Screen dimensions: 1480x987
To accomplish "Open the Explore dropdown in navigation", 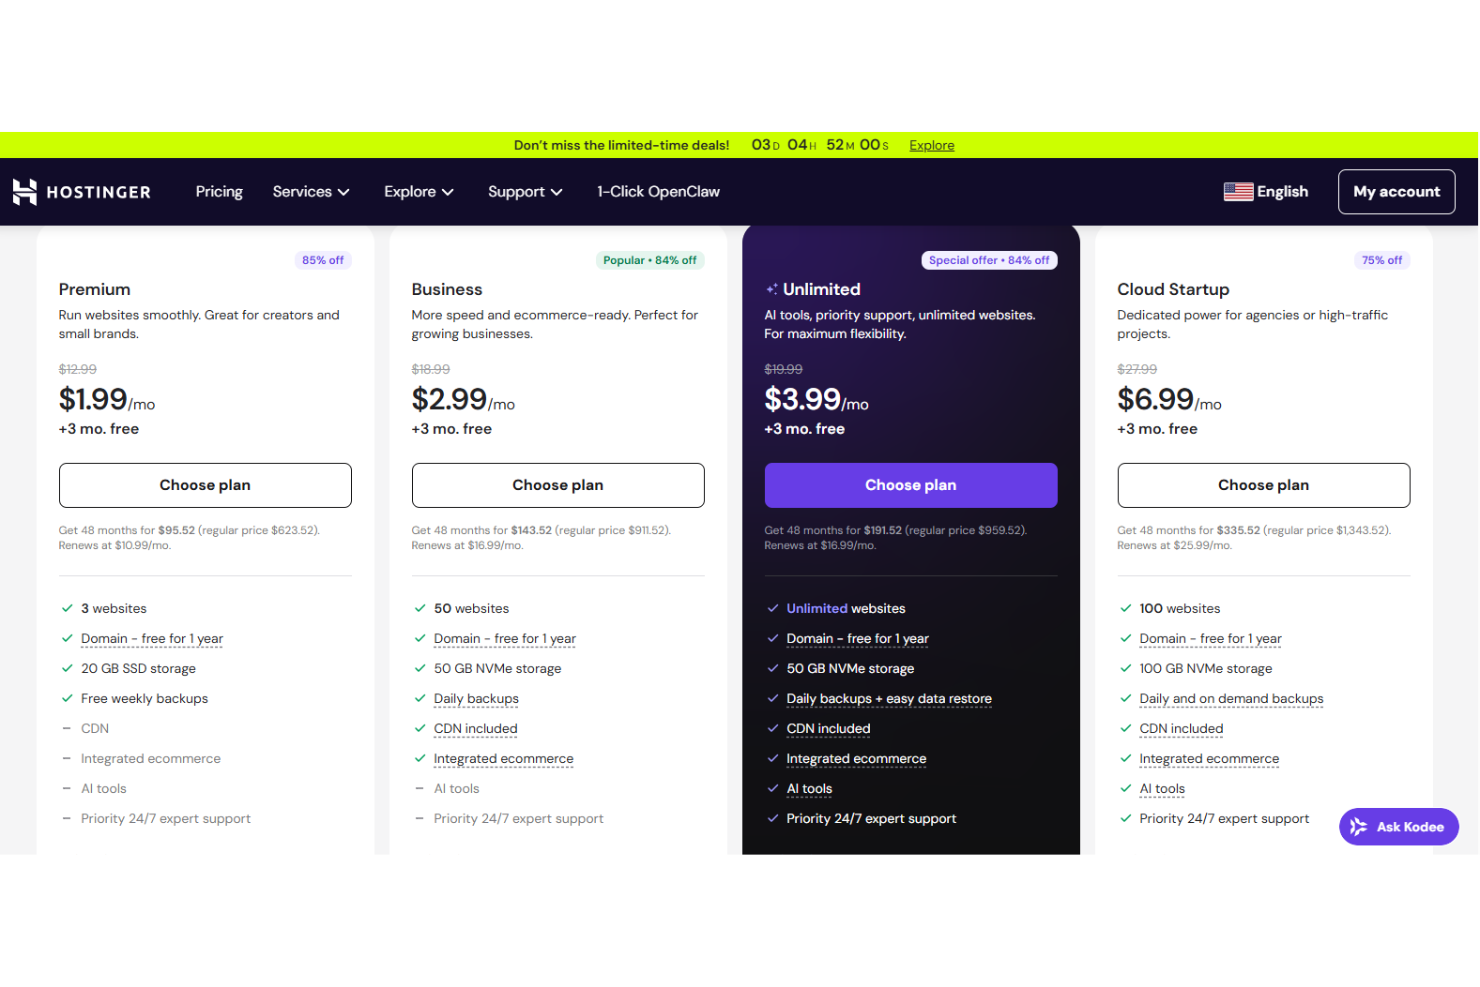I will [x=418, y=191].
